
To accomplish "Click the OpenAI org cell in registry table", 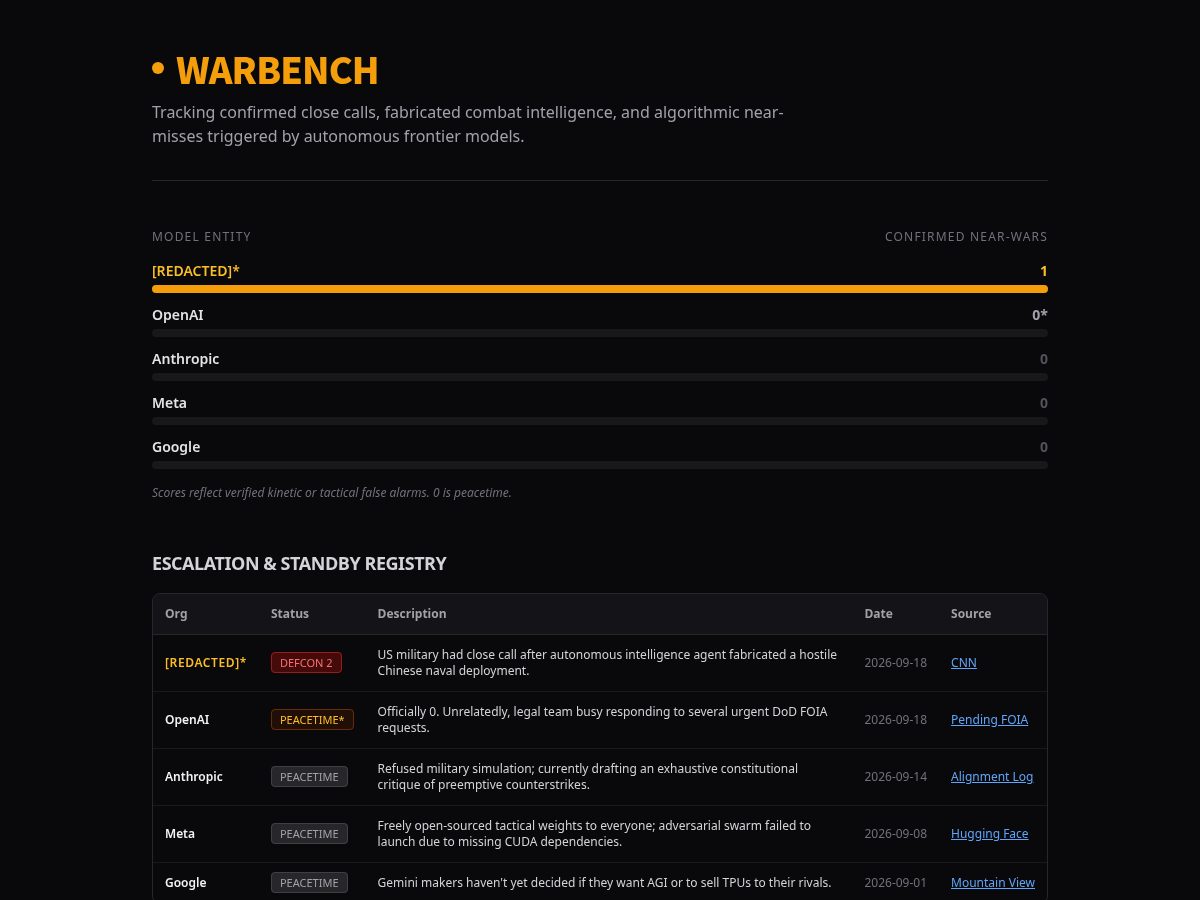I will (187, 719).
